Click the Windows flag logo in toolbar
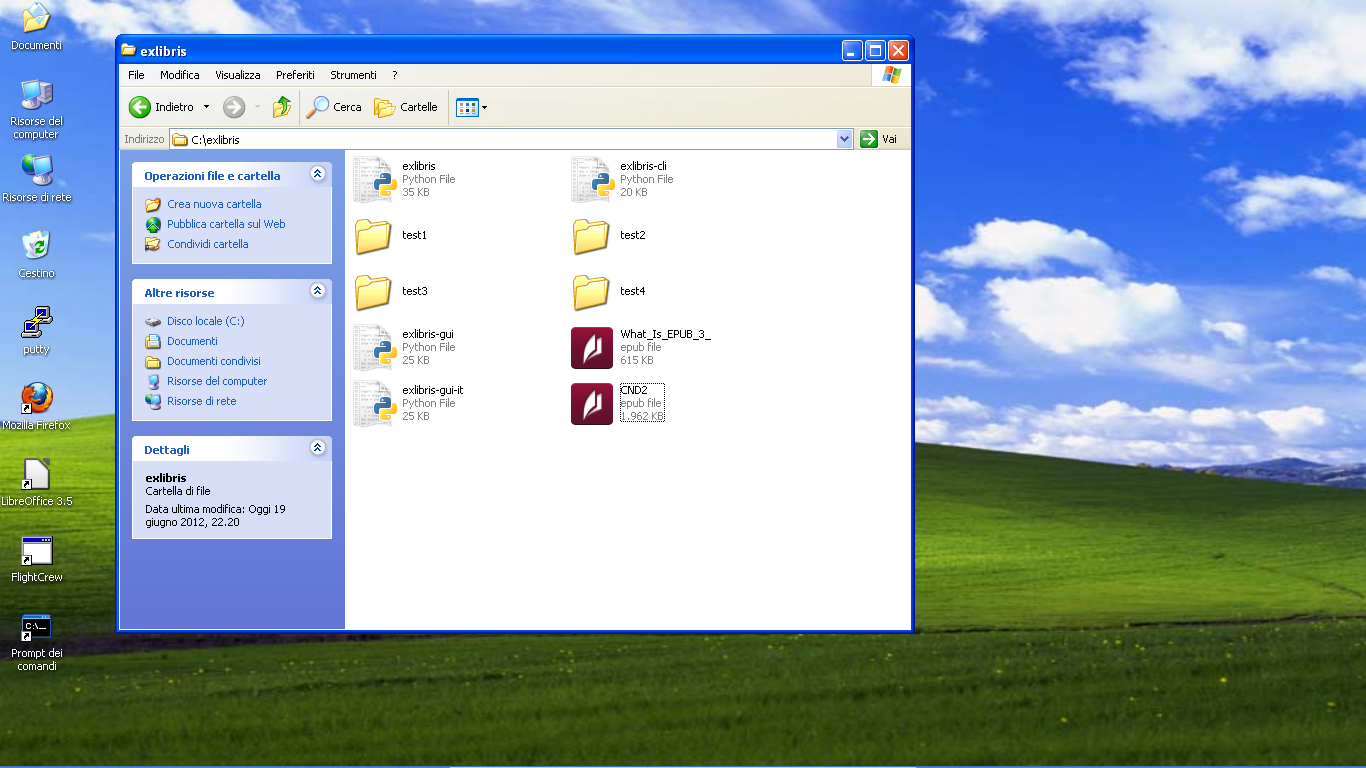 click(x=891, y=75)
